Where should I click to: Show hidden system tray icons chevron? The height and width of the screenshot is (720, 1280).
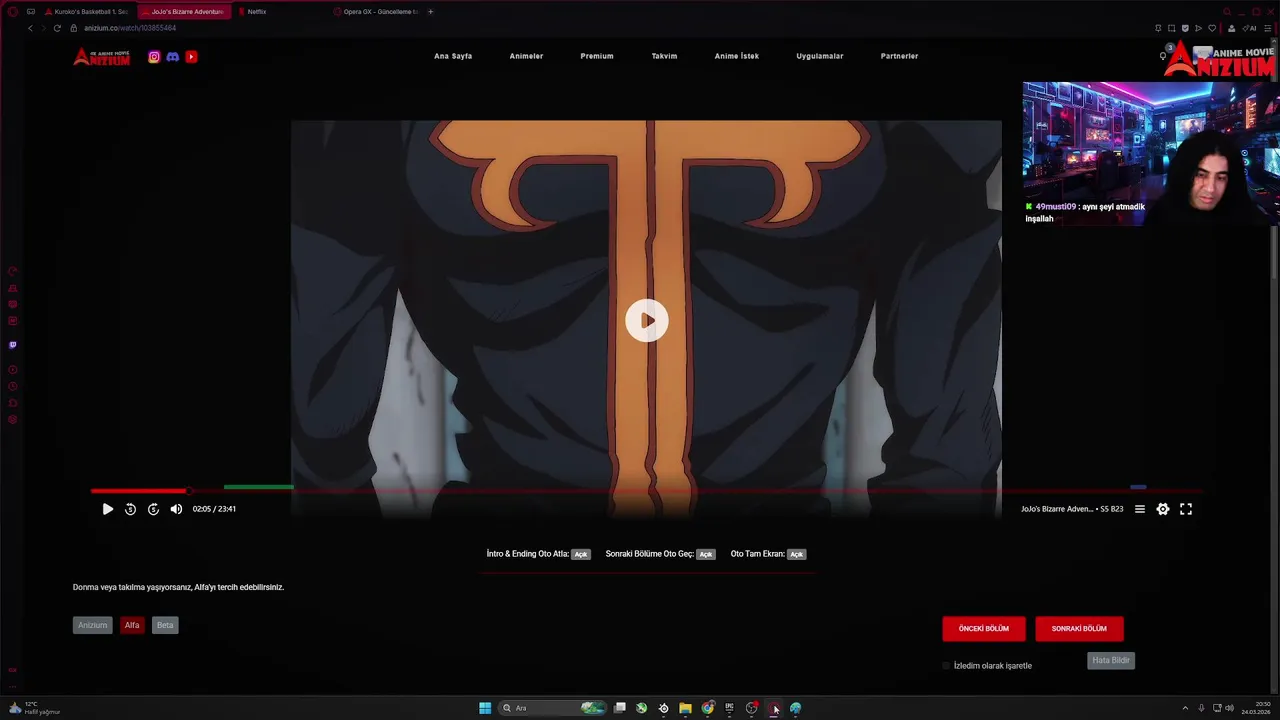point(1185,708)
